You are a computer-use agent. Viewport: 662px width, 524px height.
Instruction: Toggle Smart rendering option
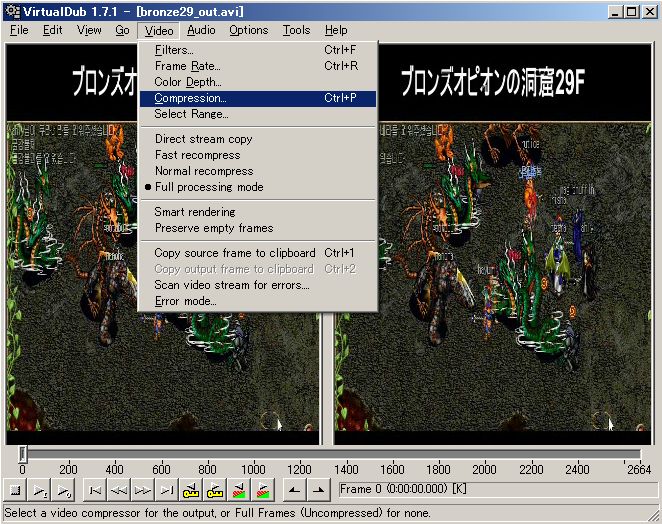pyautogui.click(x=258, y=212)
